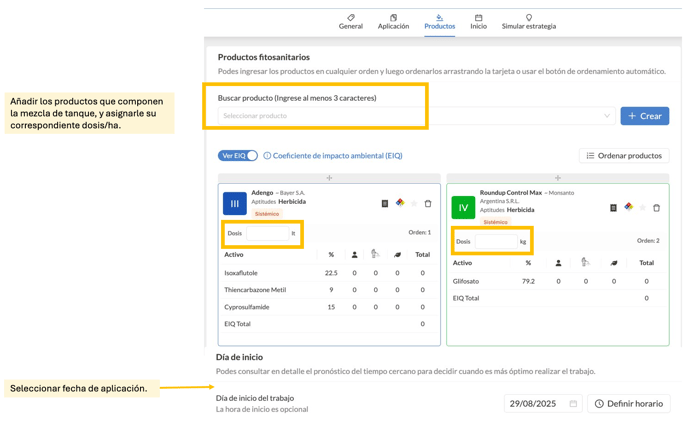Delete Roundup Control Max with trash icon

click(x=656, y=208)
